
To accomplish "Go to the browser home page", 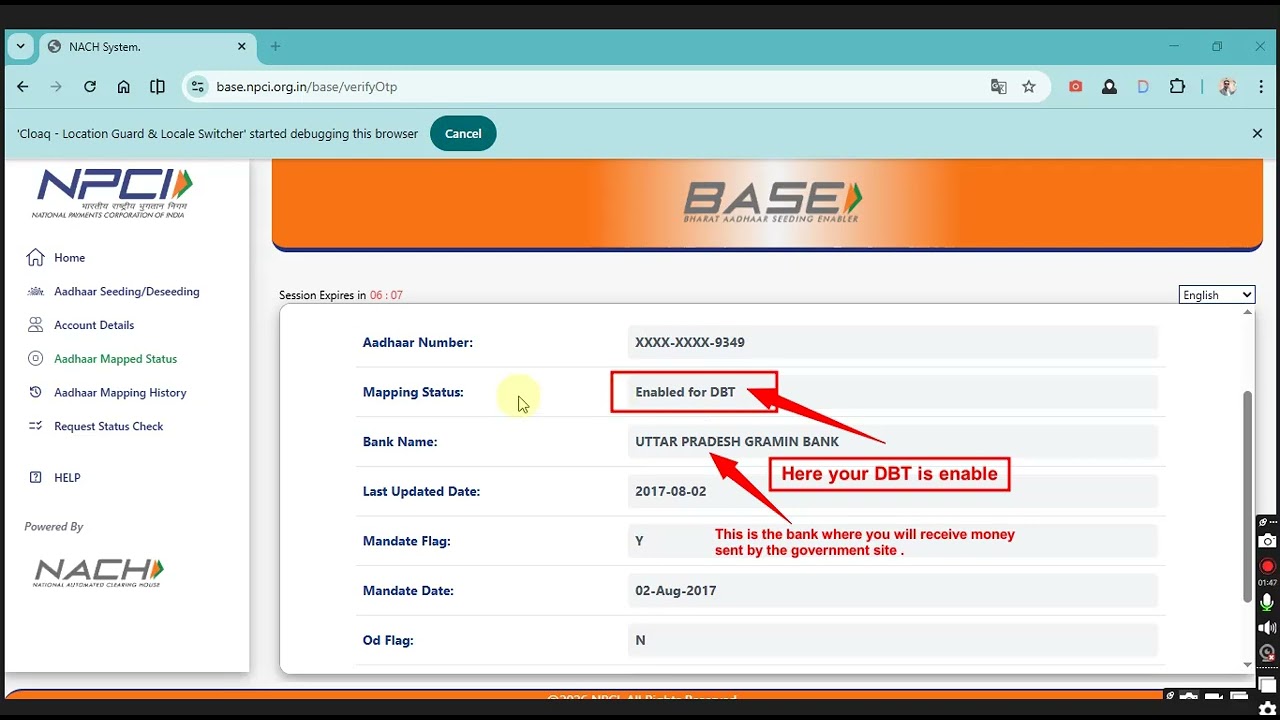I will [124, 87].
